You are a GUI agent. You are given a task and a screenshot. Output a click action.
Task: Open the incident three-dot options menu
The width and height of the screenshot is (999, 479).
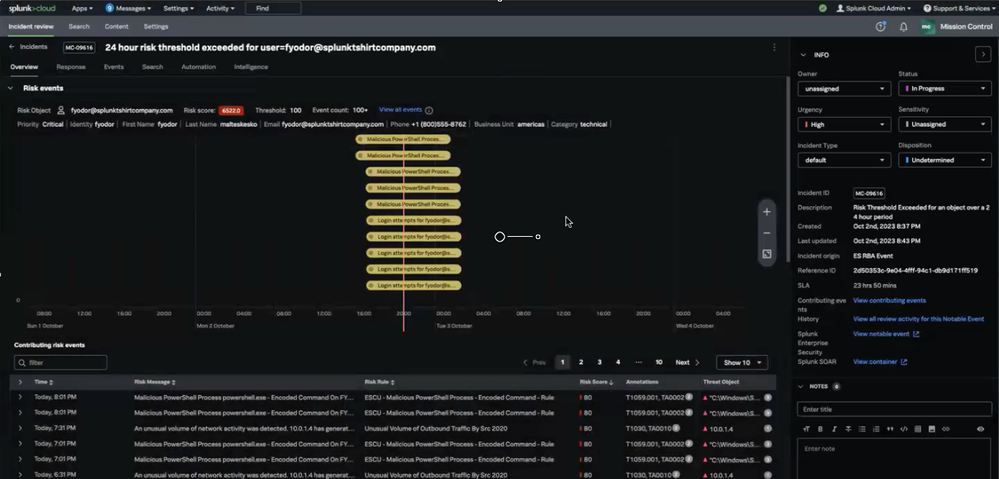774,47
